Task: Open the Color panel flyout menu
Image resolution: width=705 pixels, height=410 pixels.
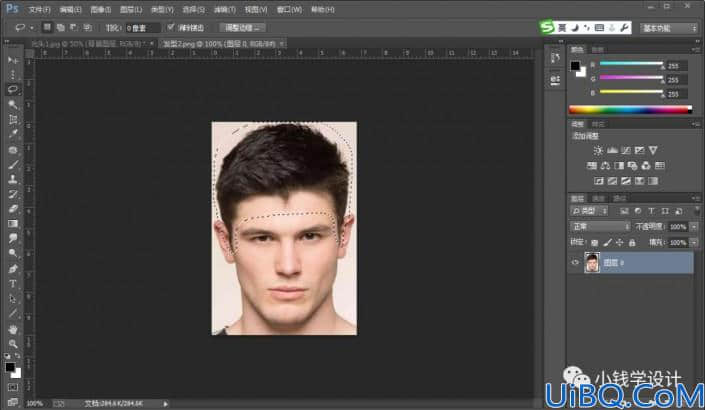Action: coord(696,49)
